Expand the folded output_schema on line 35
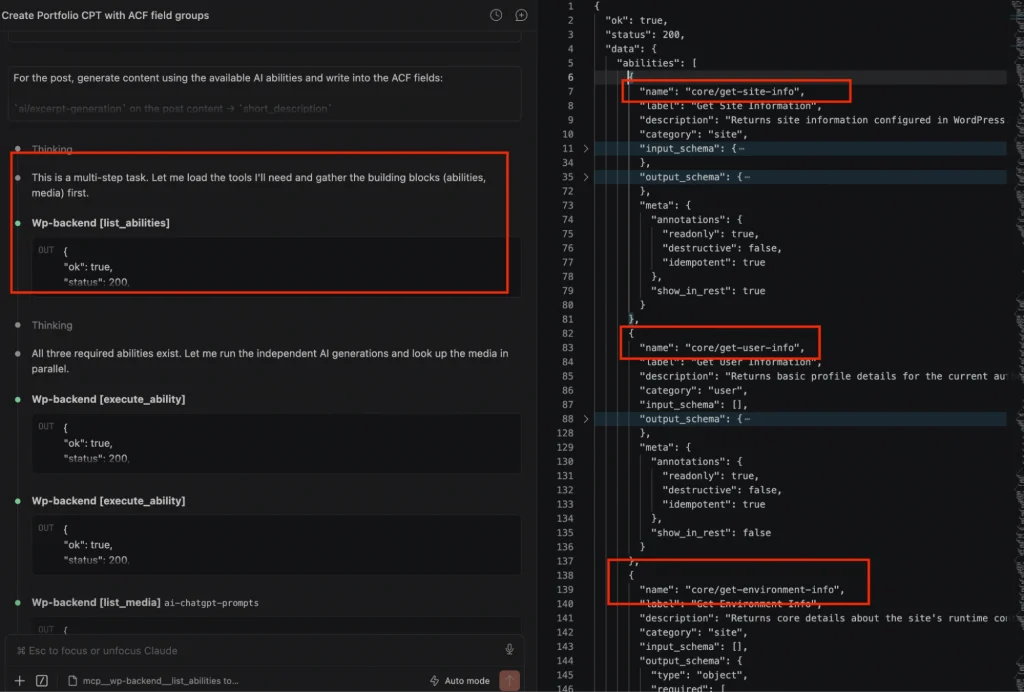Viewport: 1024px width, 692px height. pyautogui.click(x=586, y=177)
